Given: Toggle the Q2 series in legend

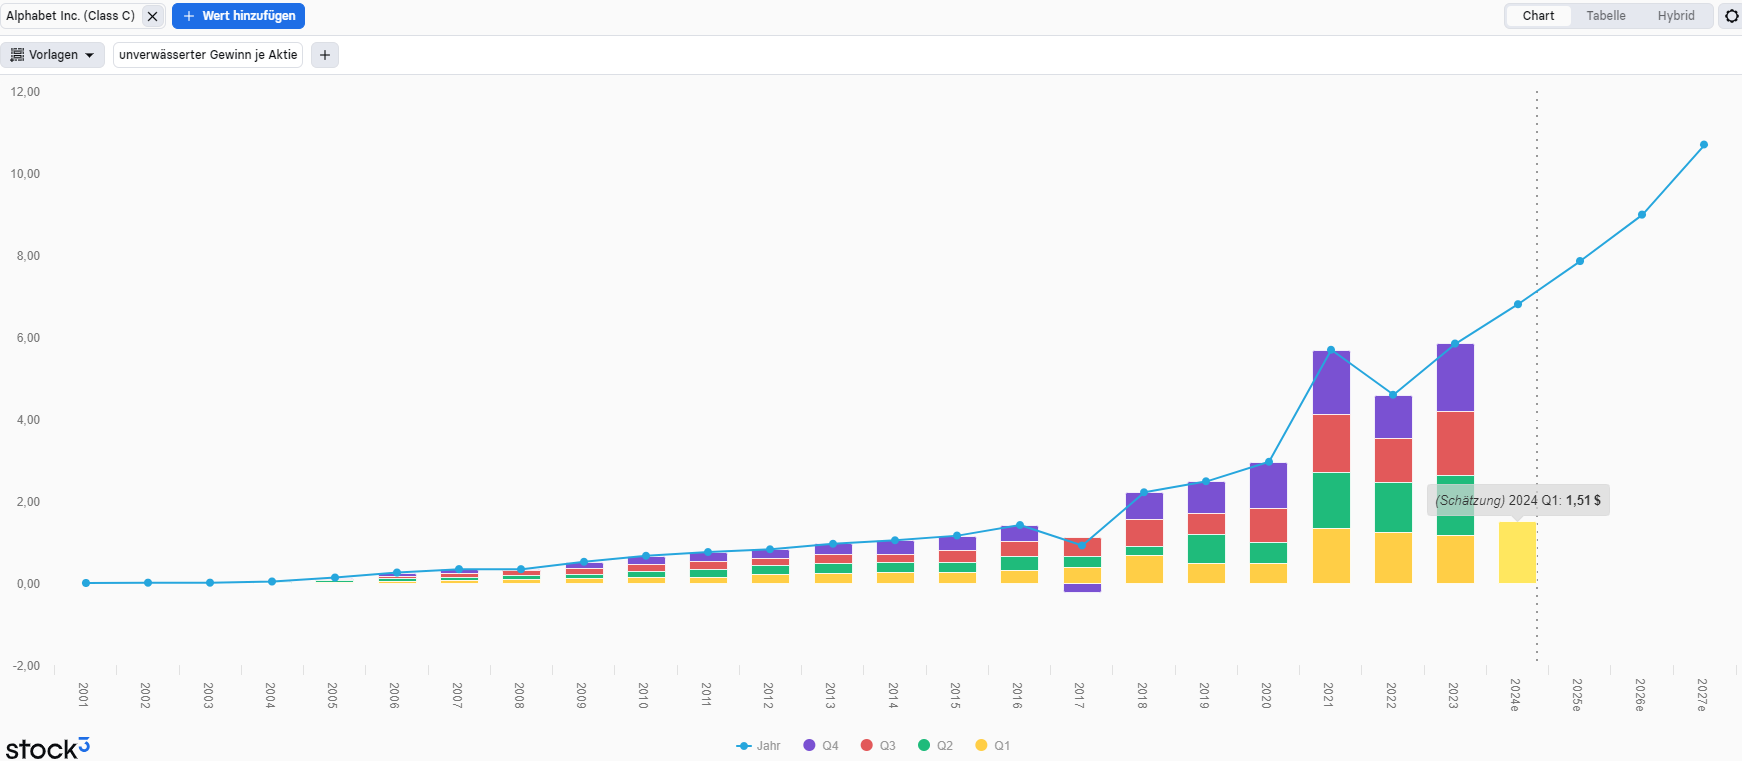Looking at the screenshot, I should point(935,746).
